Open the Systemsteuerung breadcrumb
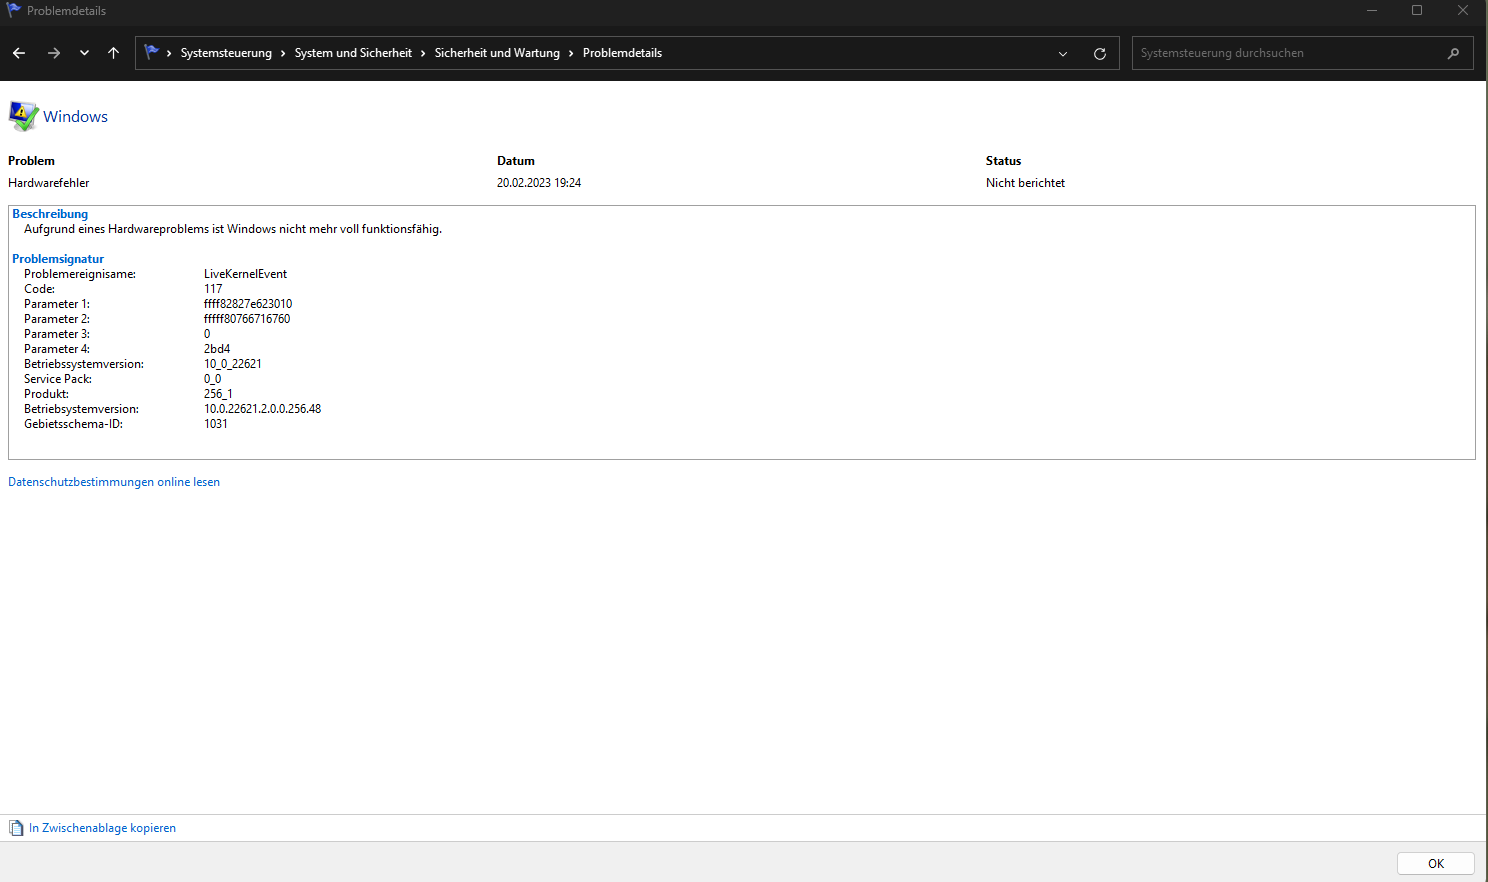The height and width of the screenshot is (882, 1488). pyautogui.click(x=226, y=53)
